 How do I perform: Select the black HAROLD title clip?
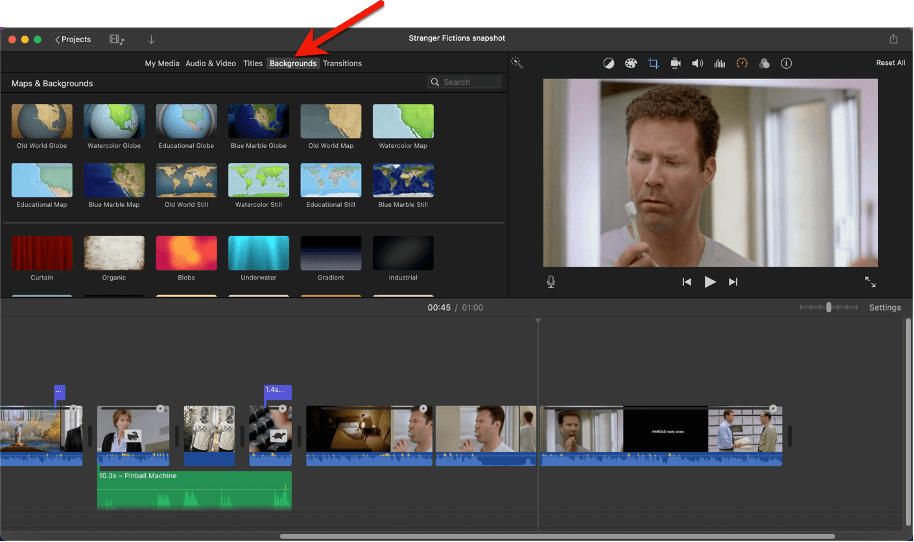tap(666, 430)
